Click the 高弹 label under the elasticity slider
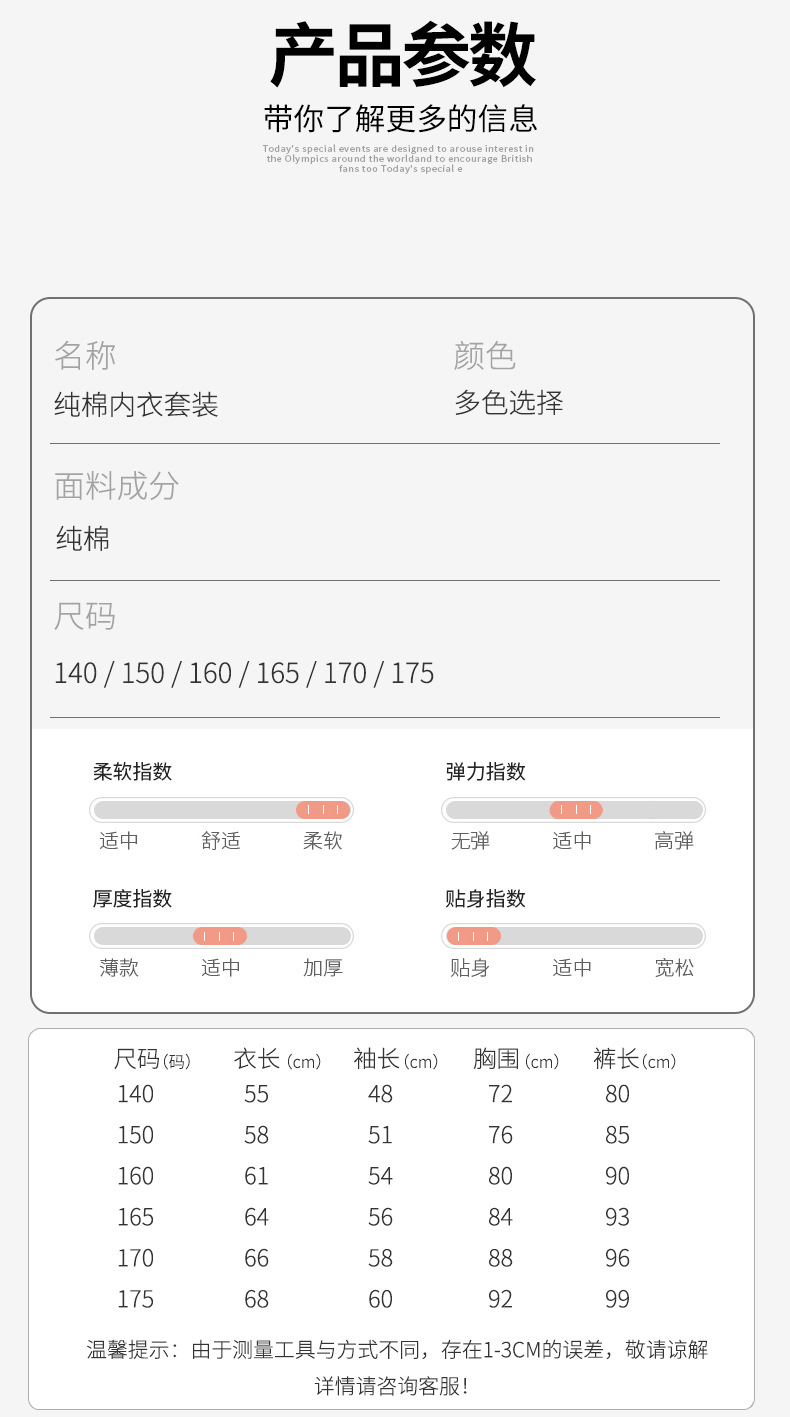Screen dimensions: 790x1417 click(x=674, y=841)
